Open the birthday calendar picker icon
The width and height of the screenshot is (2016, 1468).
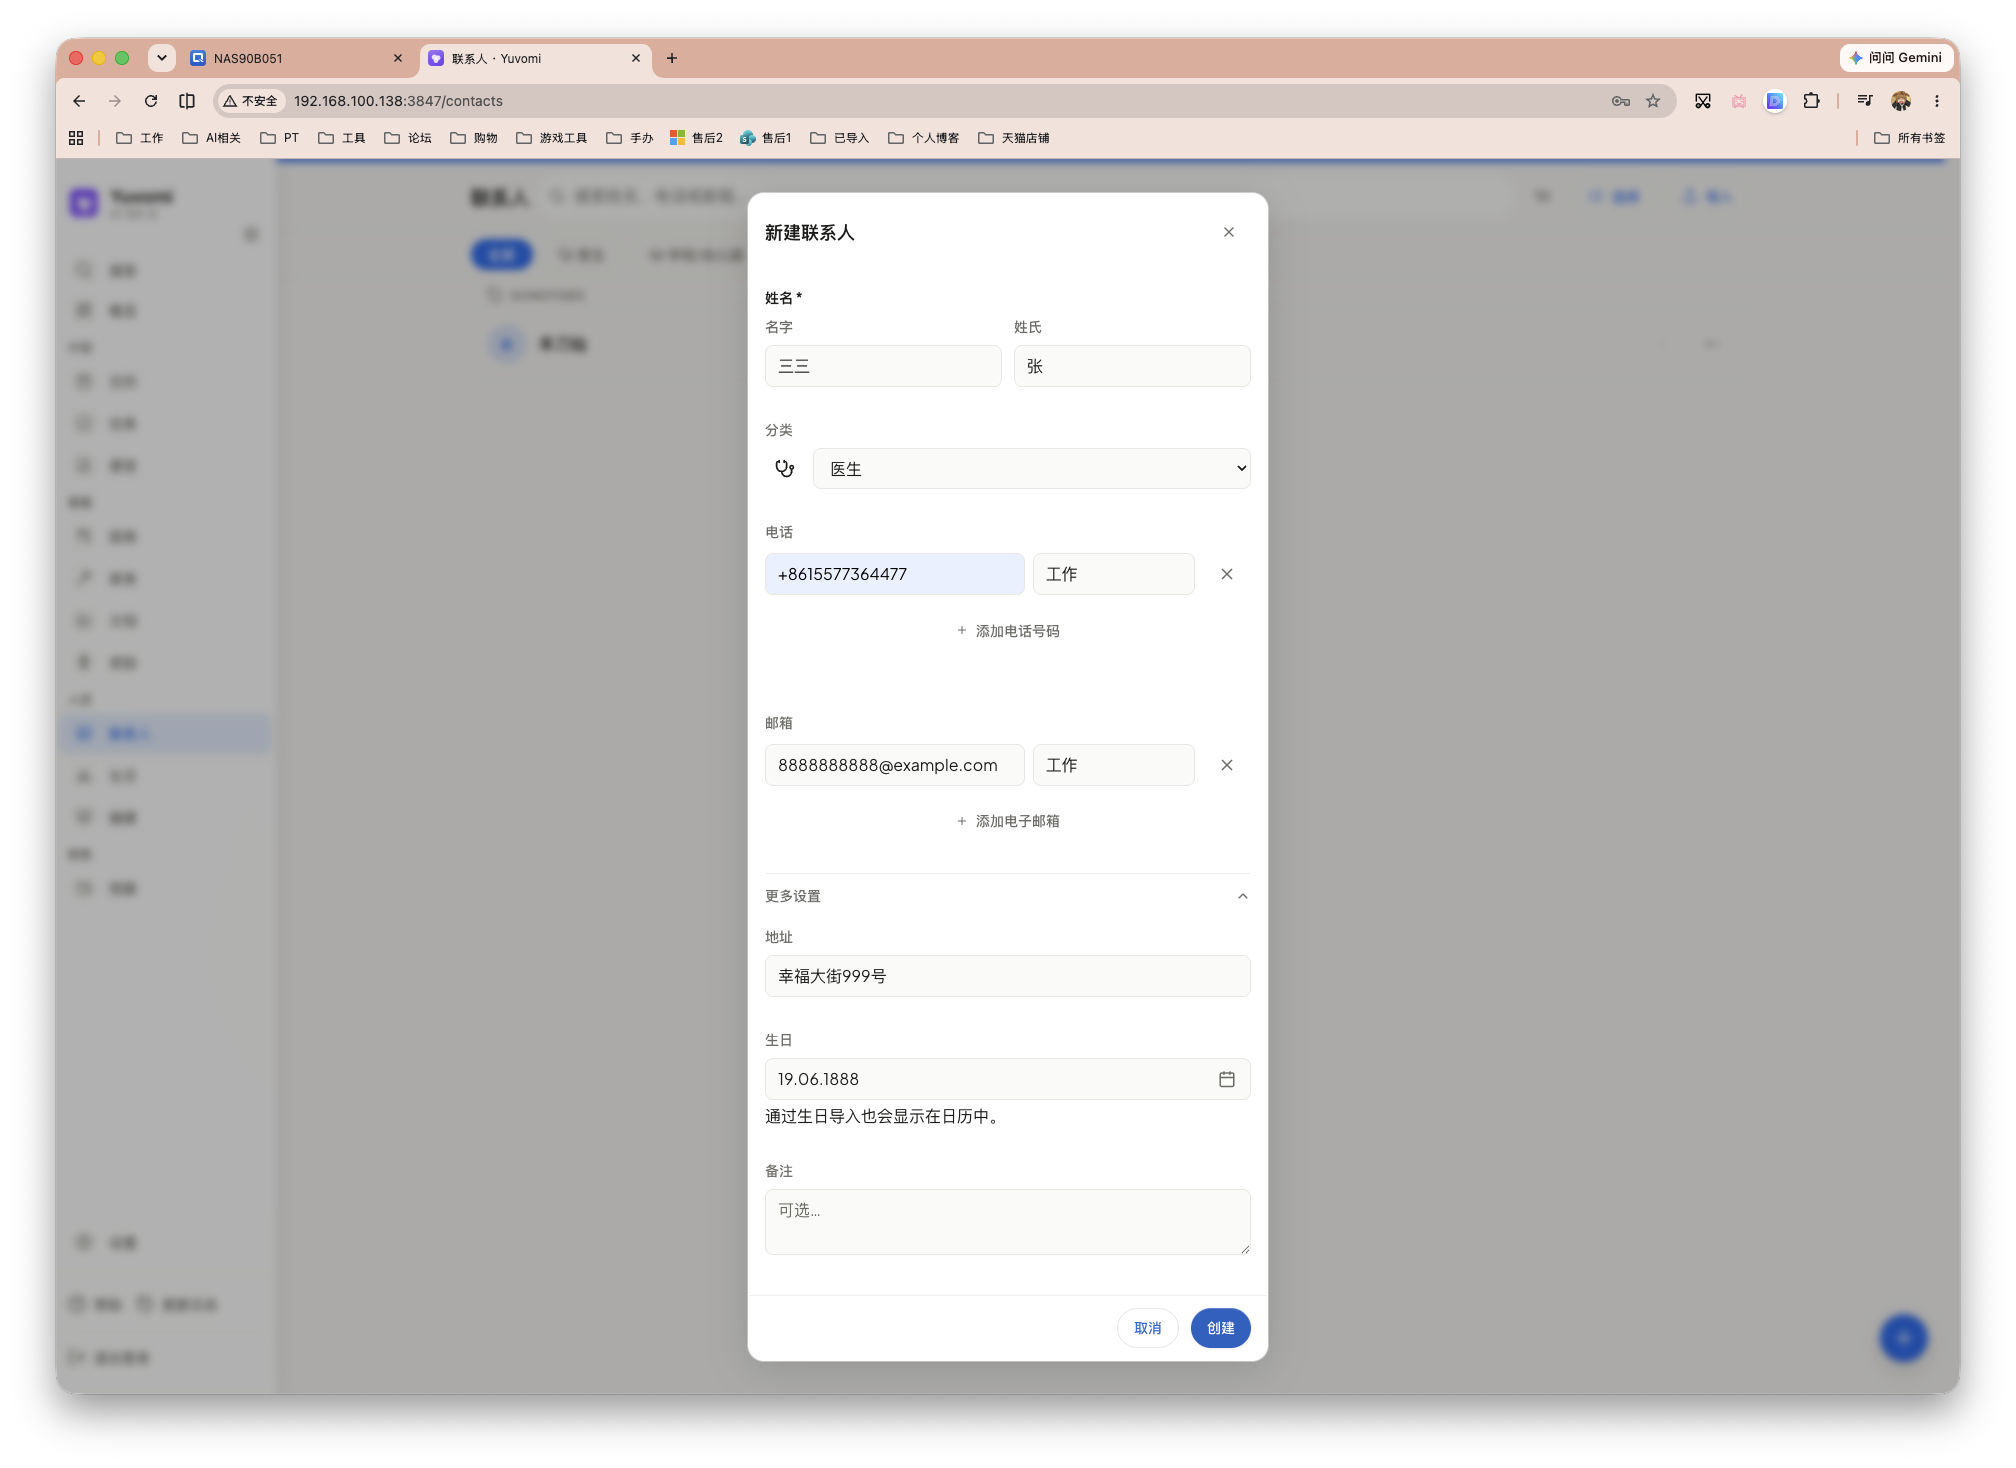pos(1227,1079)
